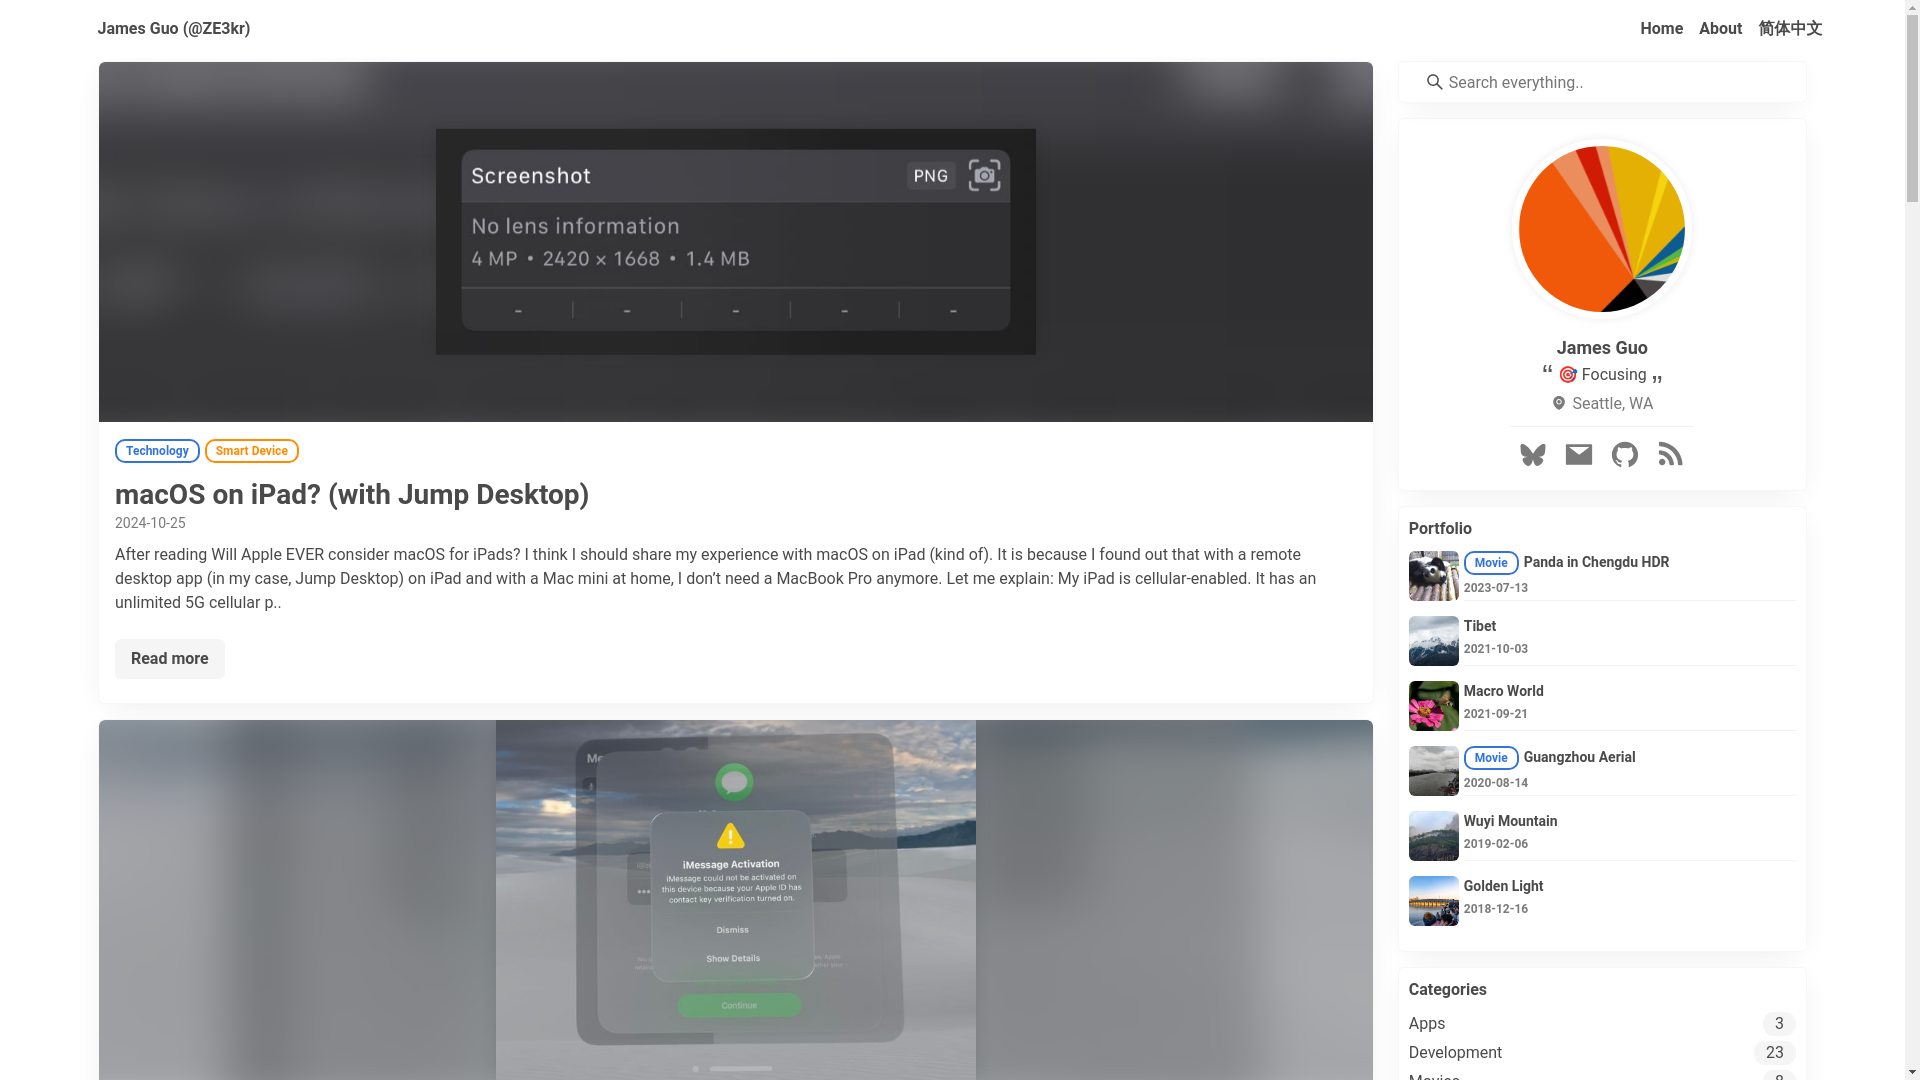Image resolution: width=1920 pixels, height=1080 pixels.
Task: Click the 2020-08-14 date under Guangzhou Aerial
Action: (1496, 783)
